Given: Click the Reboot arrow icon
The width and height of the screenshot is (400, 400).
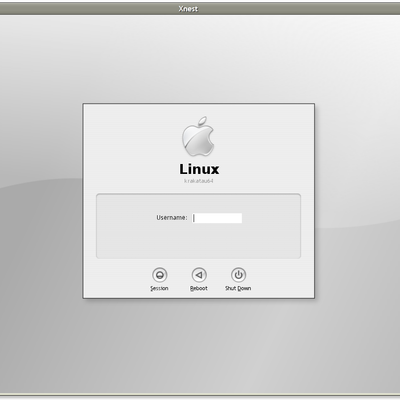Looking at the screenshot, I should pos(199,275).
